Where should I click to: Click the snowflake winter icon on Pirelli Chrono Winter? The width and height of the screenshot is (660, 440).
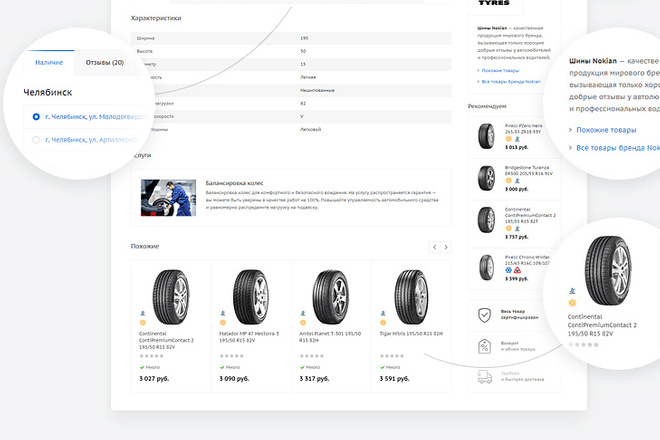click(508, 270)
